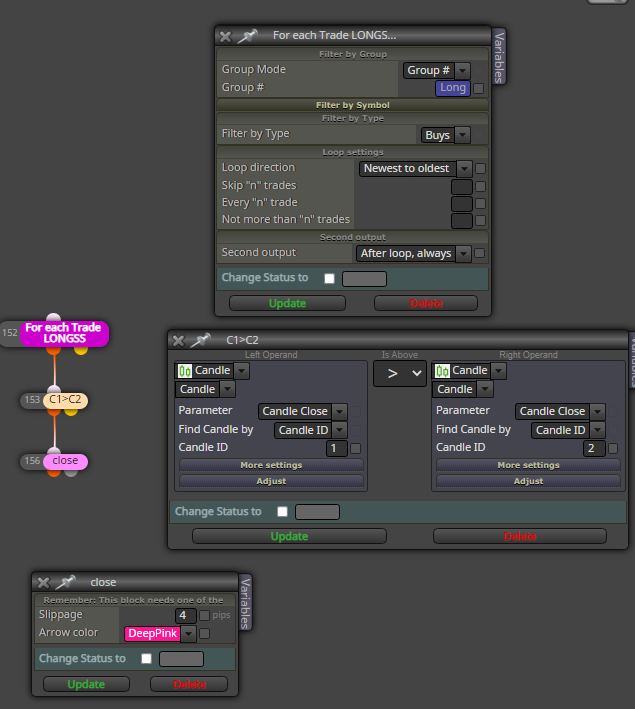
Task: Click status field in For each Trade panel
Action: [x=365, y=279]
